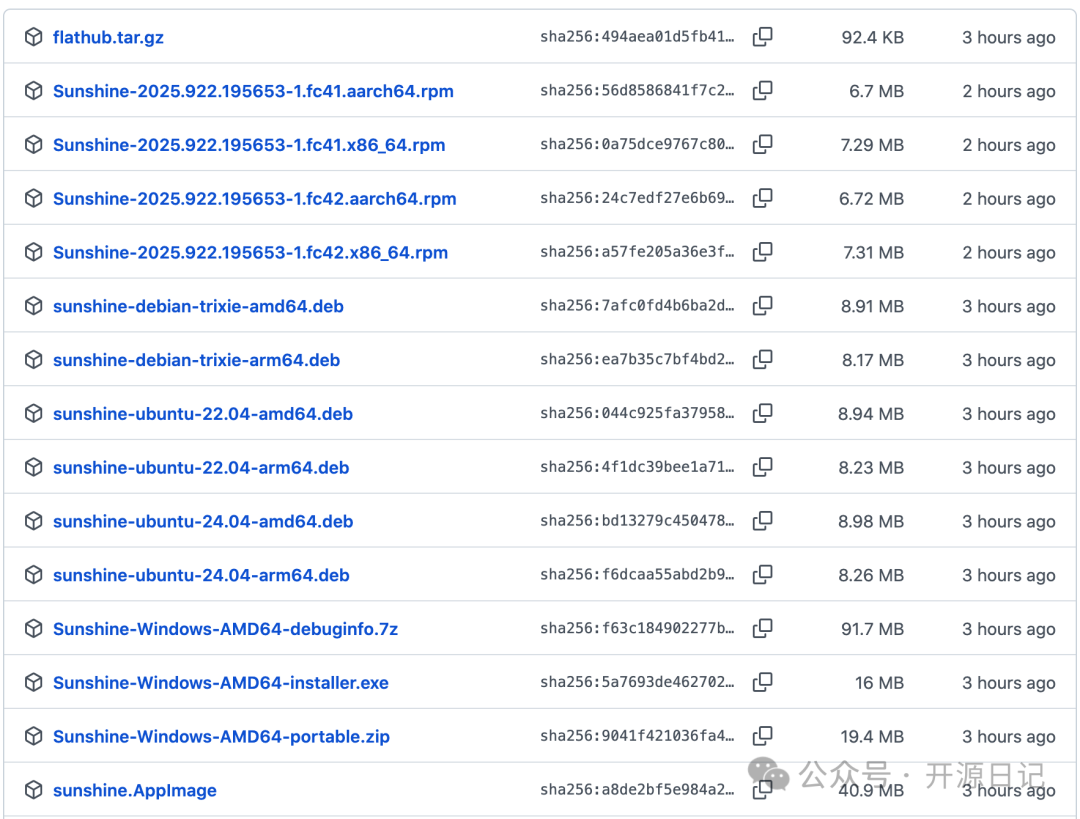Download sunshine-ubuntu-22.04-amd64.deb
The image size is (1080, 819).
(202, 414)
